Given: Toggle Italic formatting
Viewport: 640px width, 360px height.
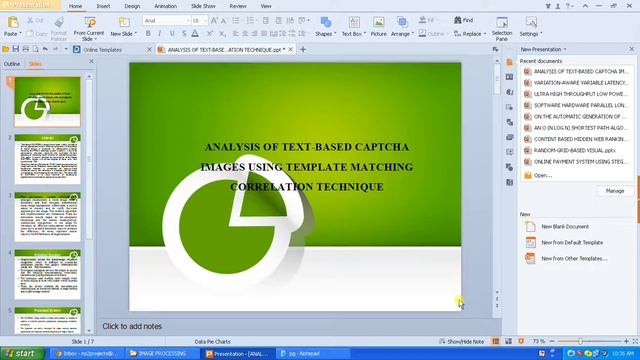Looking at the screenshot, I should 160,33.
